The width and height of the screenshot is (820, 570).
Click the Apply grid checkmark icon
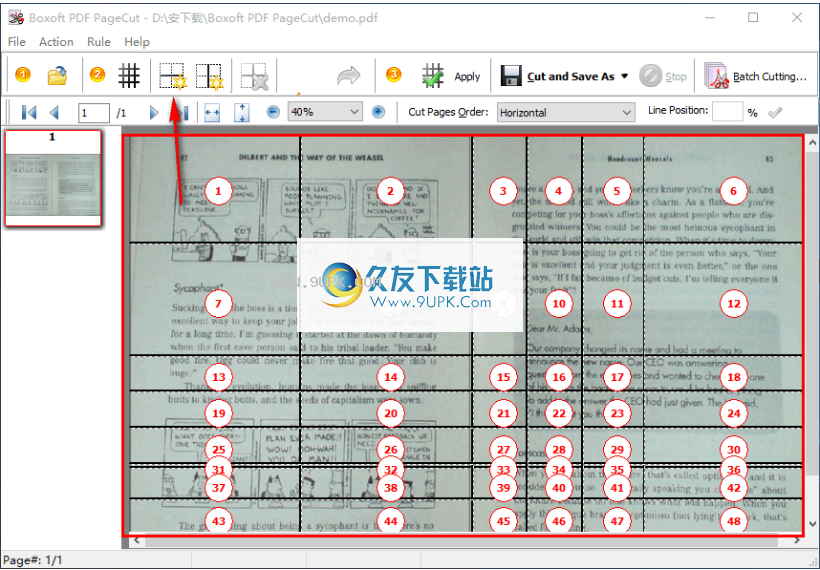(433, 76)
